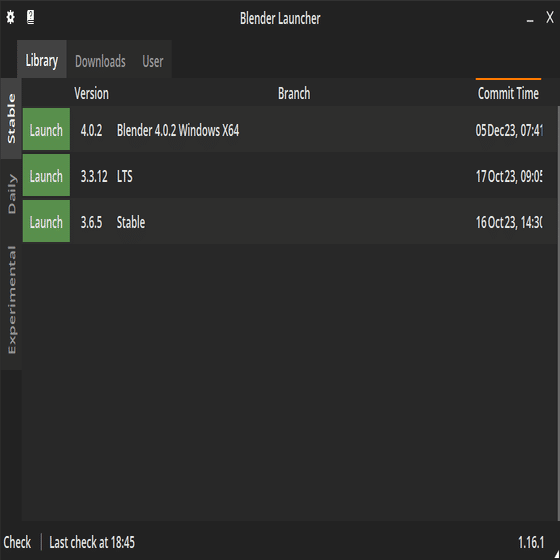Launch Blender 3.6.5 Stable
Screen dimensions: 560x560
(x=46, y=221)
